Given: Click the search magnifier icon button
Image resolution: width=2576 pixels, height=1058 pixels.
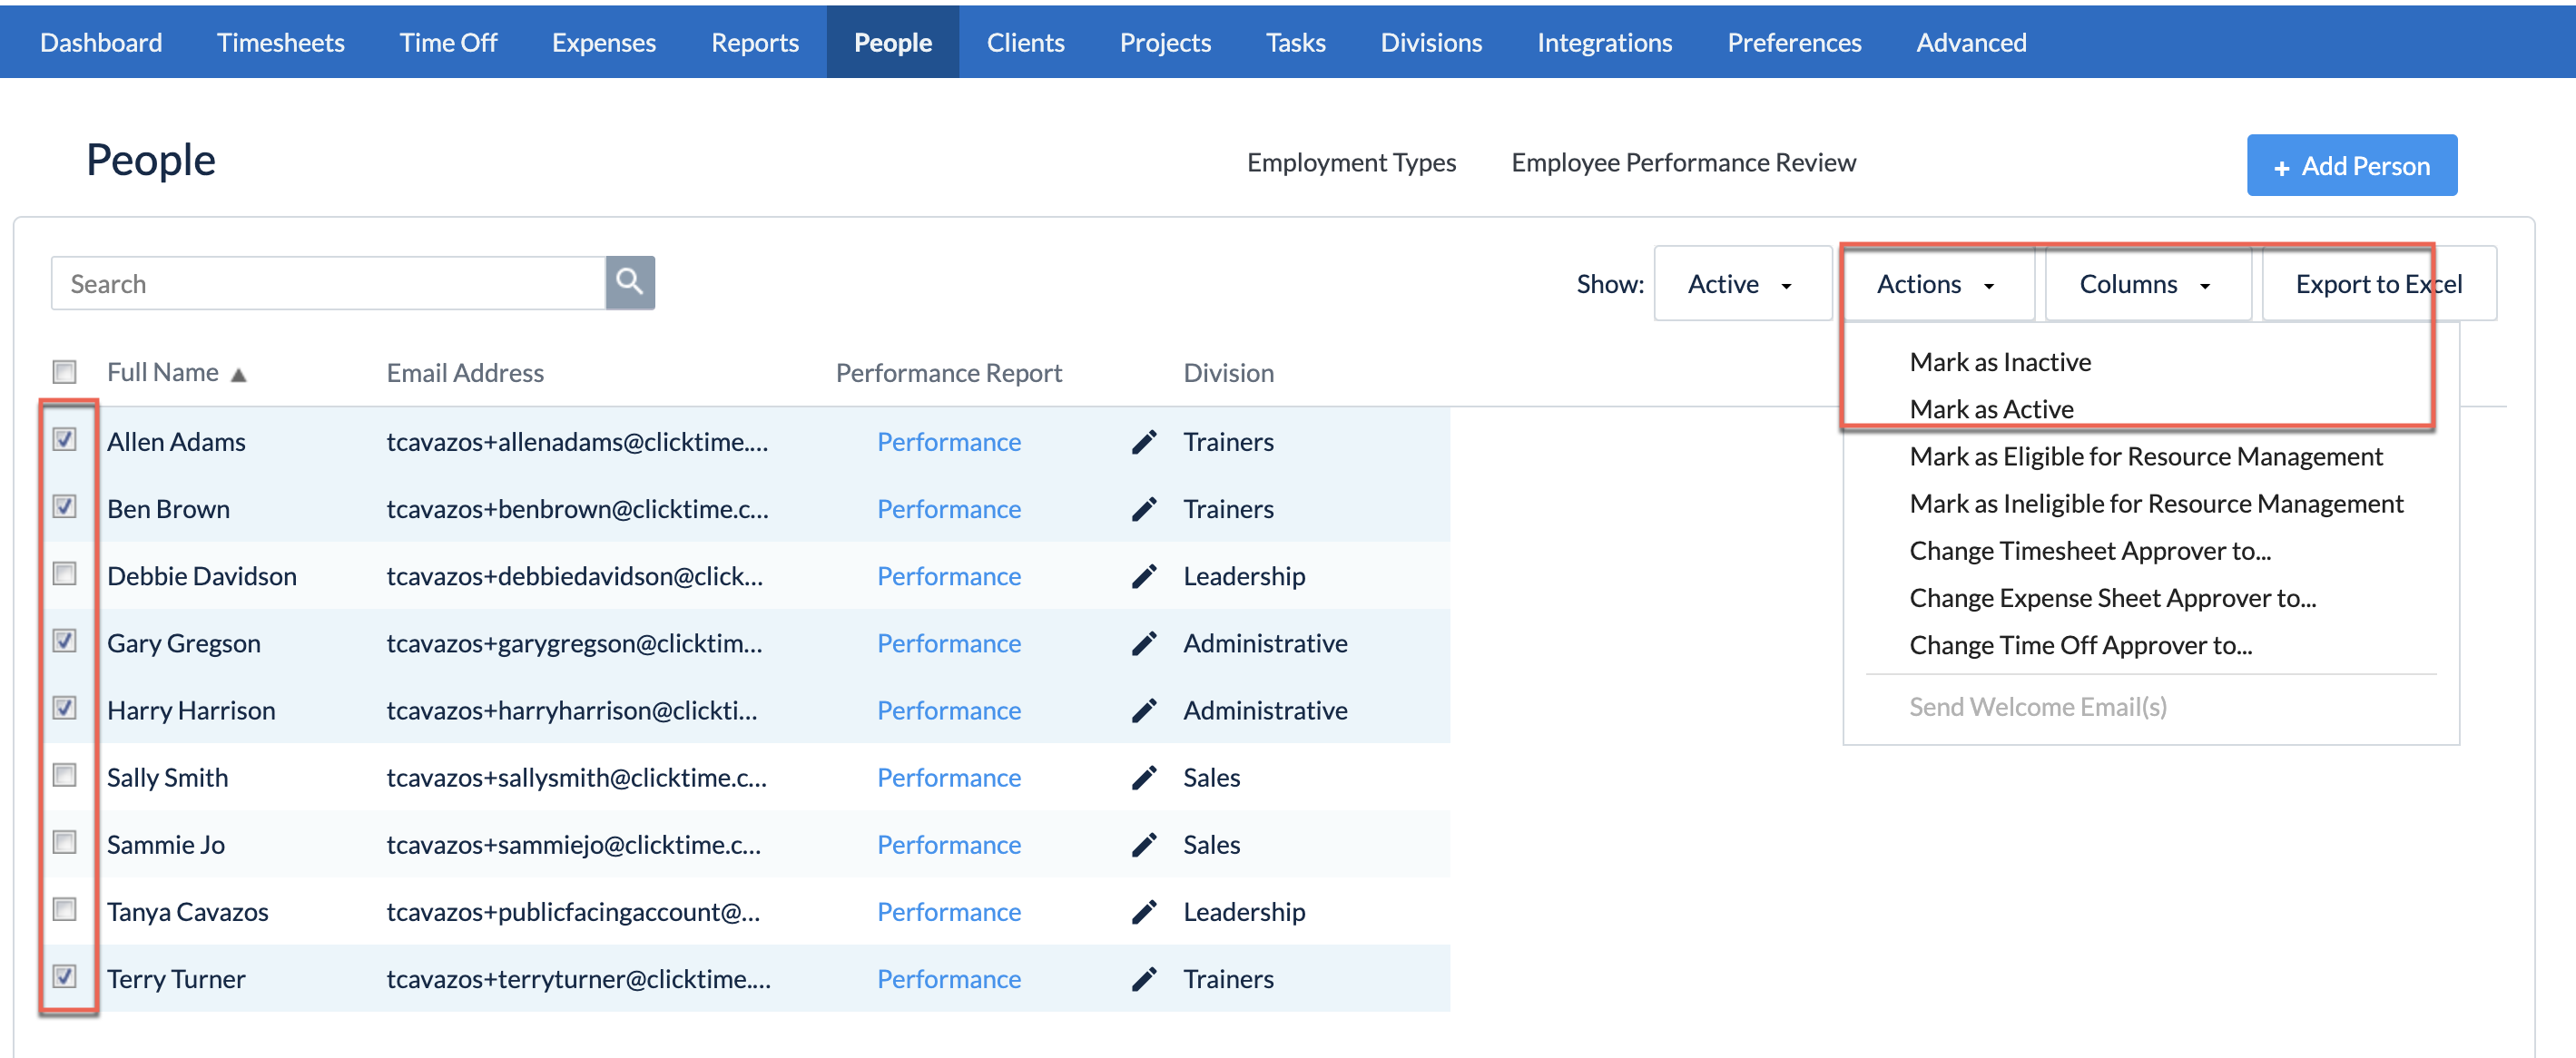Looking at the screenshot, I should pos(630,283).
